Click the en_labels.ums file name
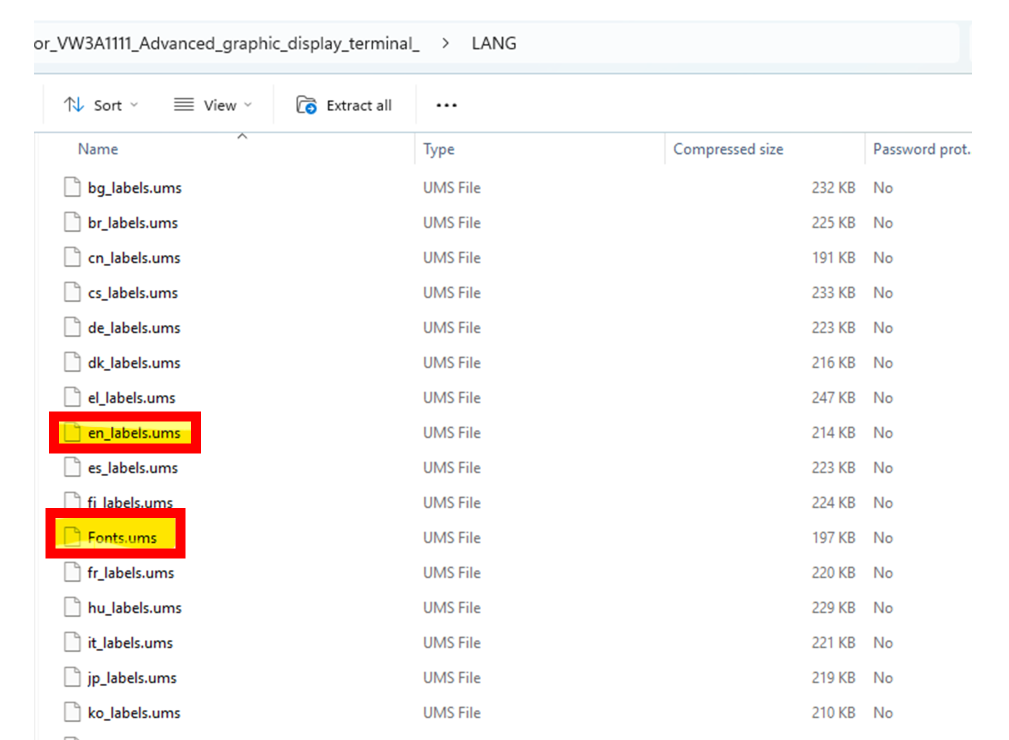This screenshot has width=1009, height=740. pyautogui.click(x=134, y=433)
